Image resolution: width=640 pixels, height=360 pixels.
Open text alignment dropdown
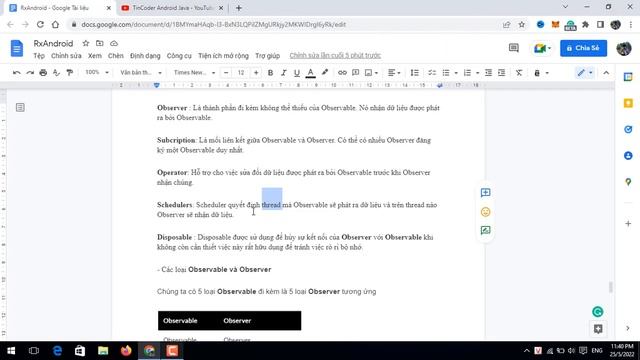click(393, 73)
